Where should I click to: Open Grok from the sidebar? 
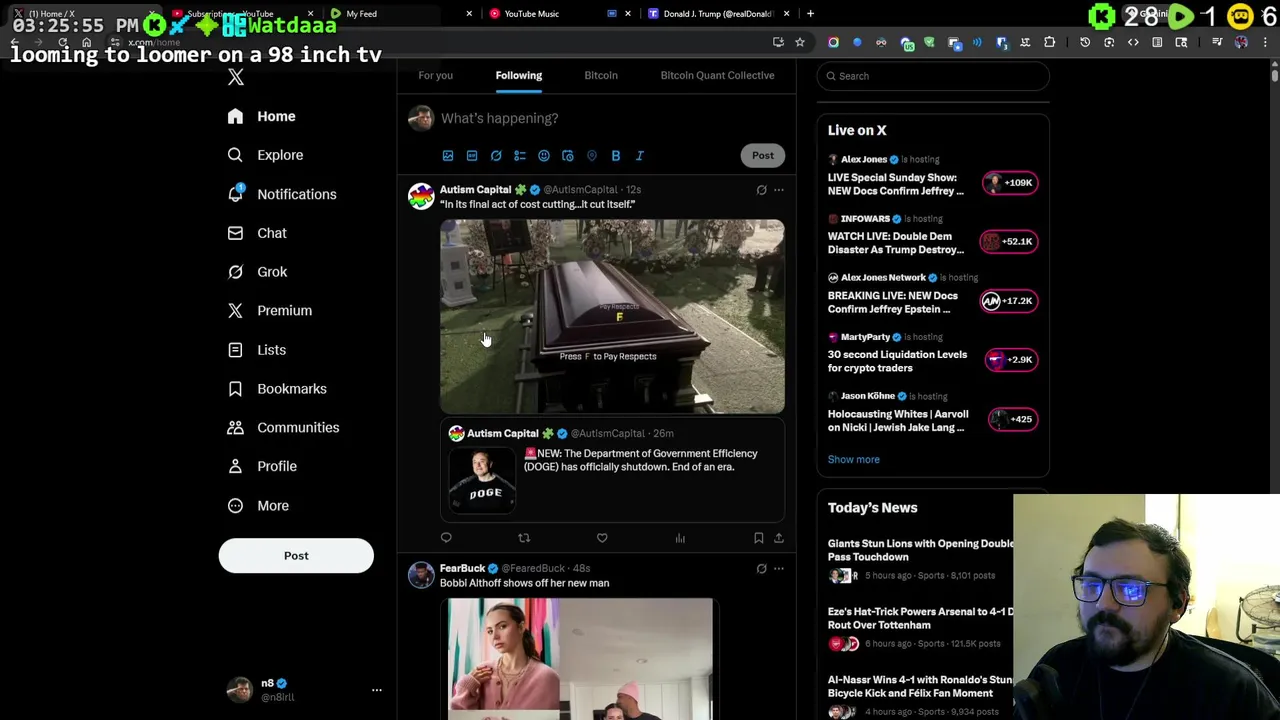257,272
